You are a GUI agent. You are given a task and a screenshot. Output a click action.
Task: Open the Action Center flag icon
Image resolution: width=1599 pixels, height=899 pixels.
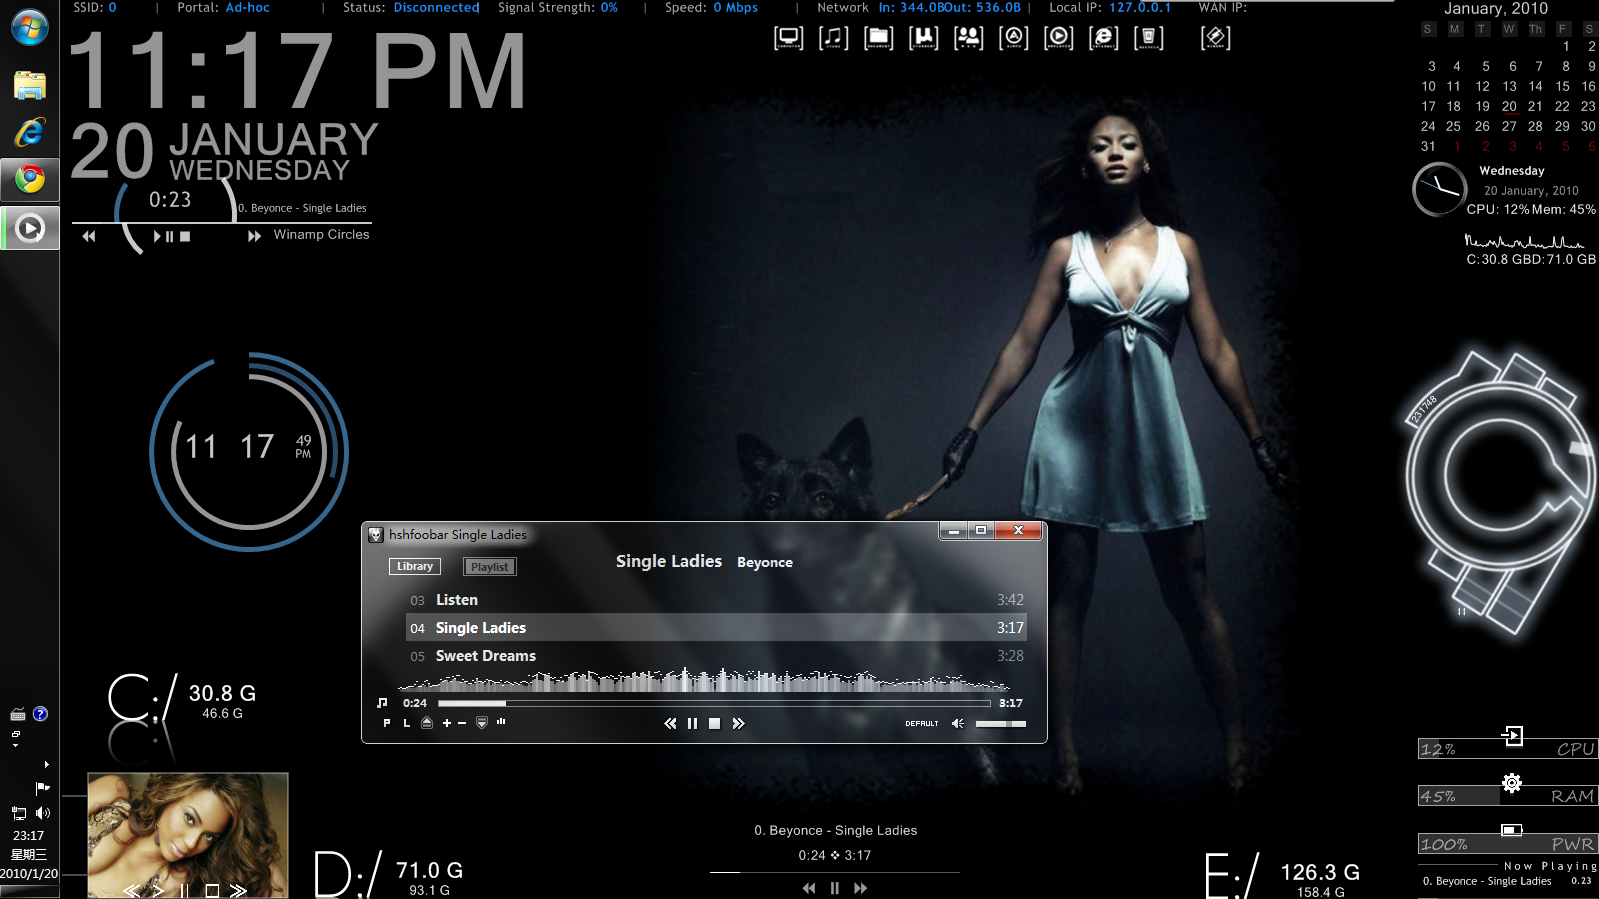43,788
